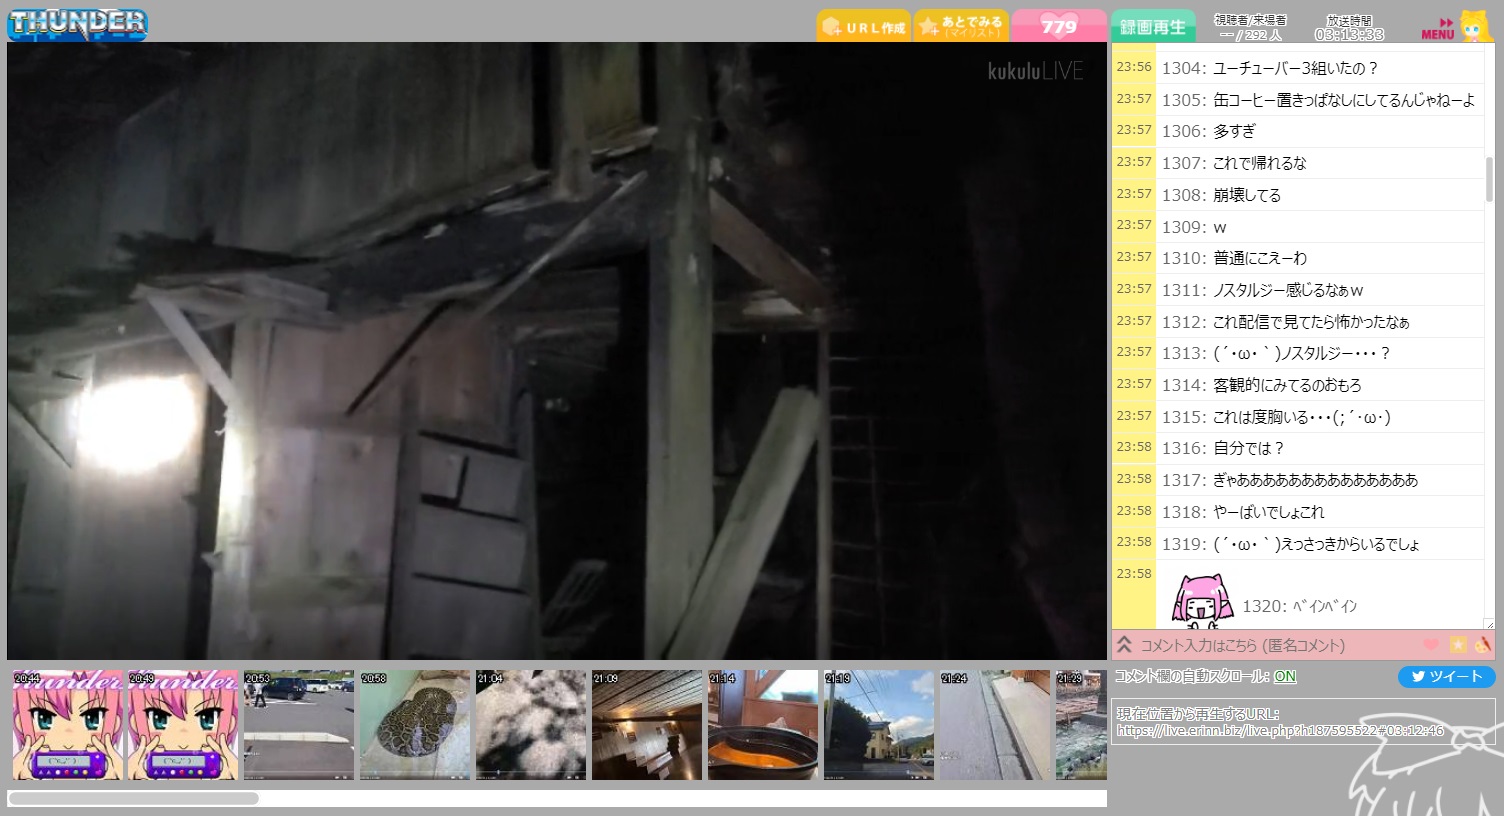Viewport: 1504px width, 816px height.
Task: Open the MENU dropdown at top right
Action: [1438, 28]
